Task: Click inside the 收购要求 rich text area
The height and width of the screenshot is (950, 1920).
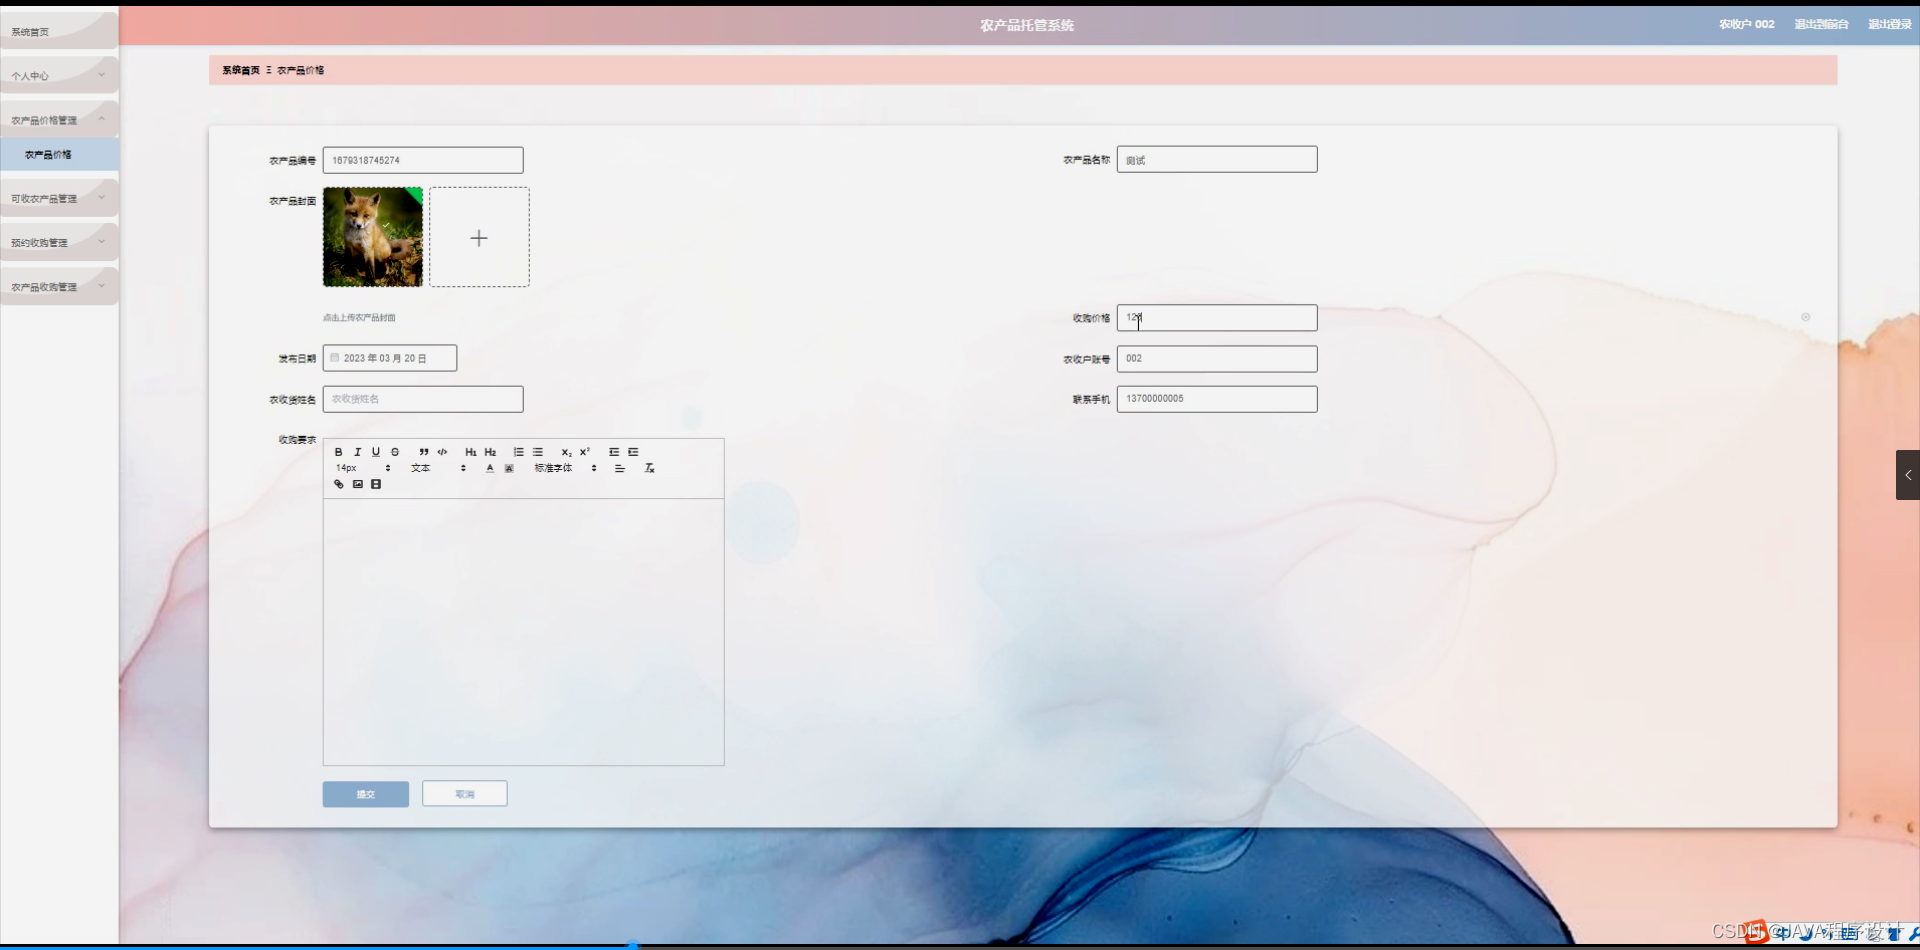Action: coord(523,632)
